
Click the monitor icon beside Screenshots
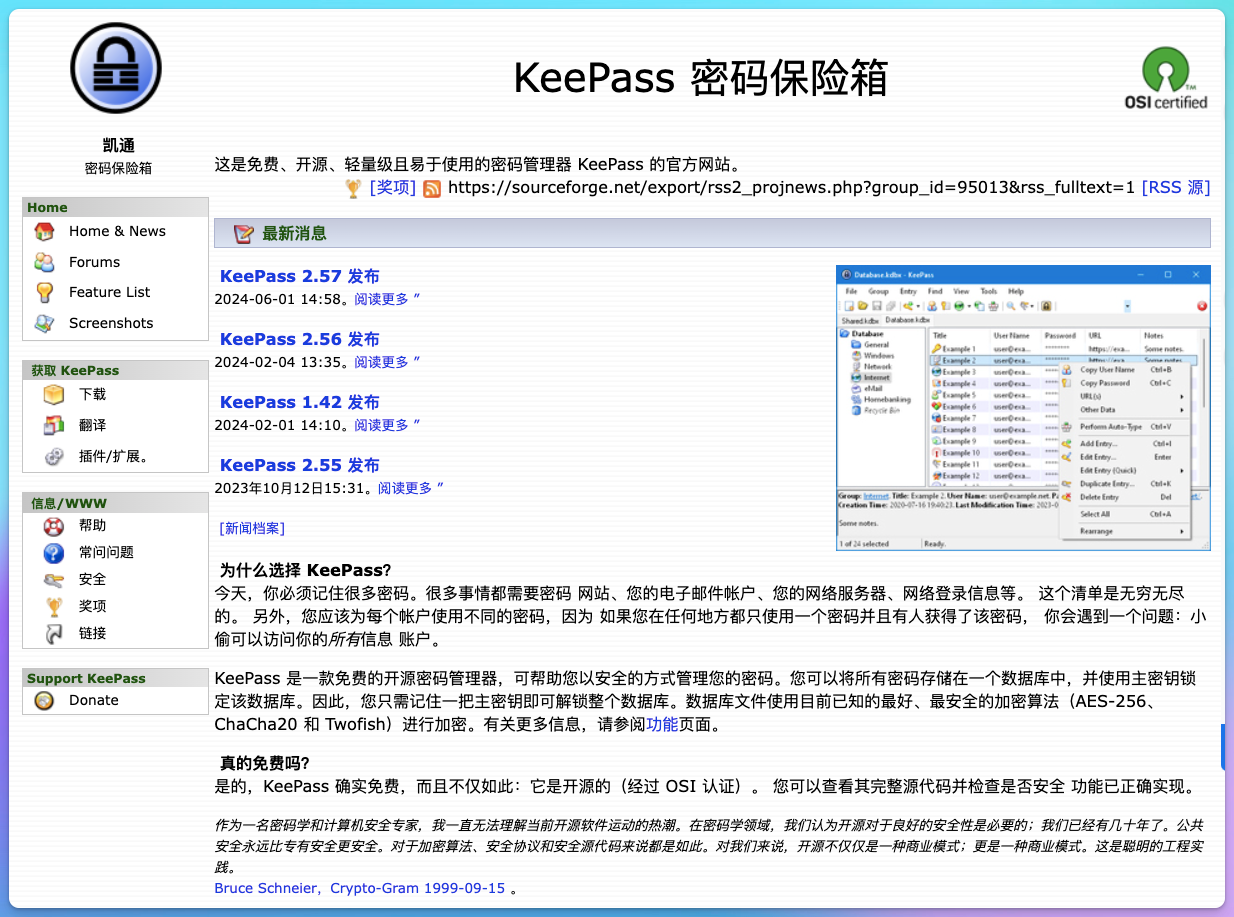point(44,323)
